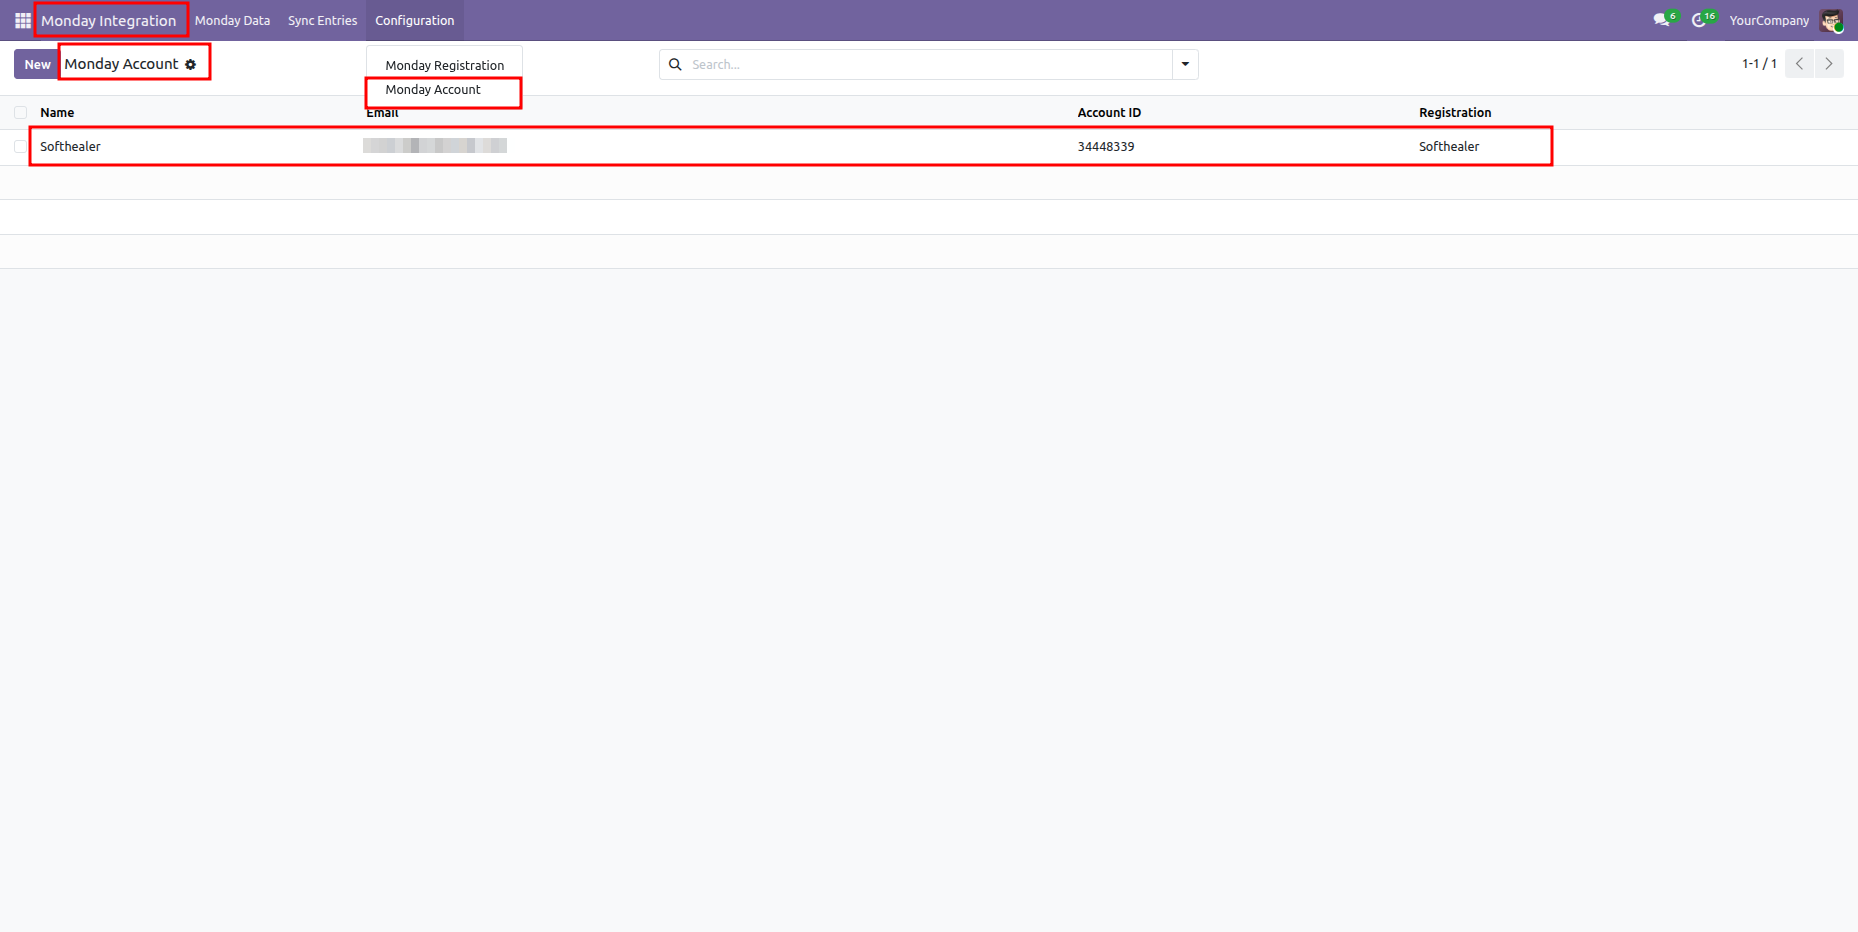The image size is (1858, 932).
Task: Choose Monday Account from dropdown
Action: coord(433,90)
